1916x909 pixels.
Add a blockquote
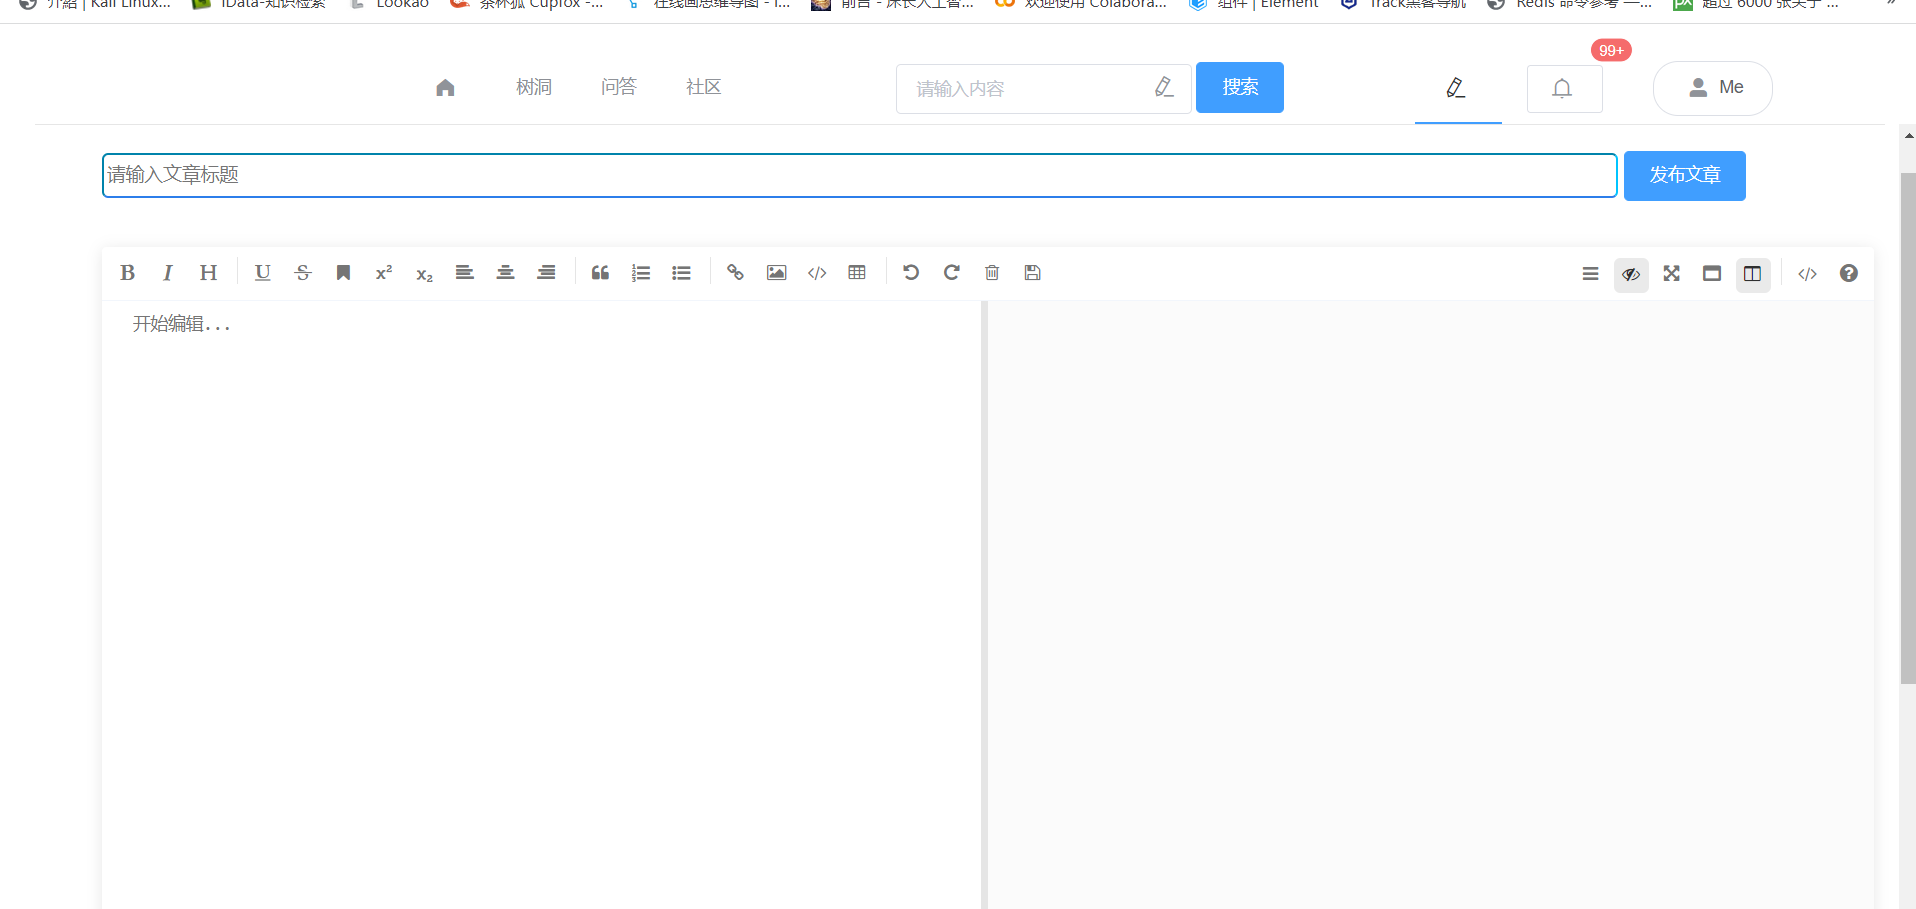click(600, 273)
